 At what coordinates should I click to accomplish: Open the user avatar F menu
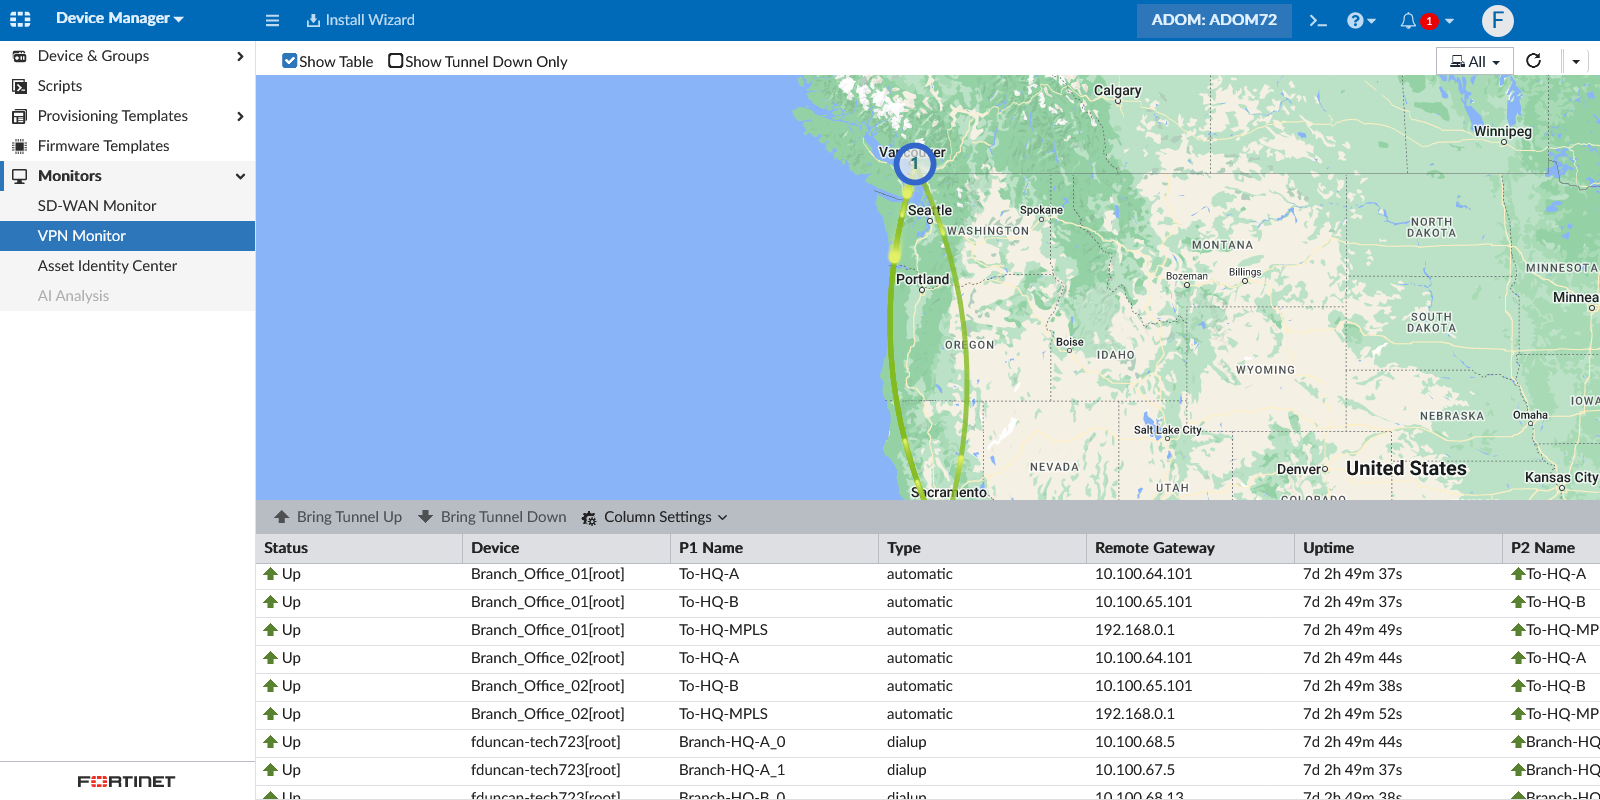(x=1497, y=20)
